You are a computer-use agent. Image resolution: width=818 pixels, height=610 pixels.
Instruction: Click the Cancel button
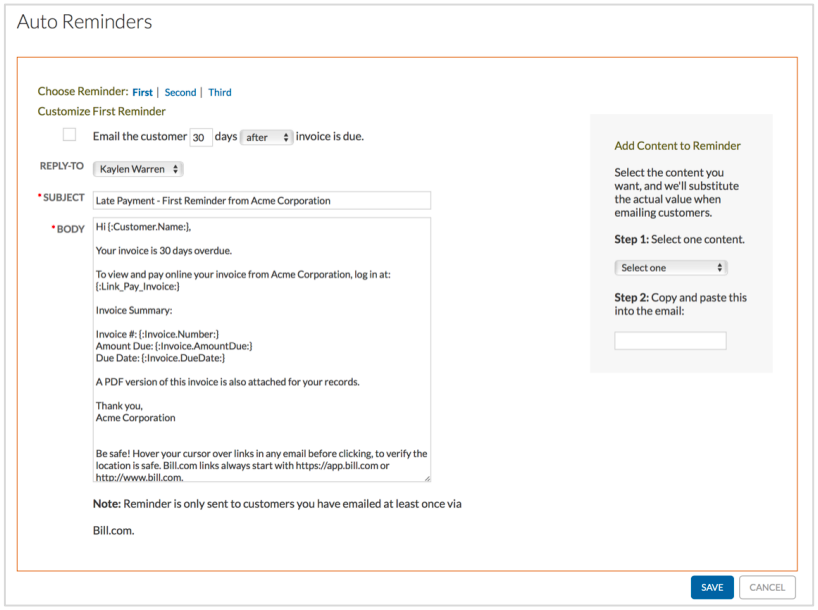click(x=767, y=587)
